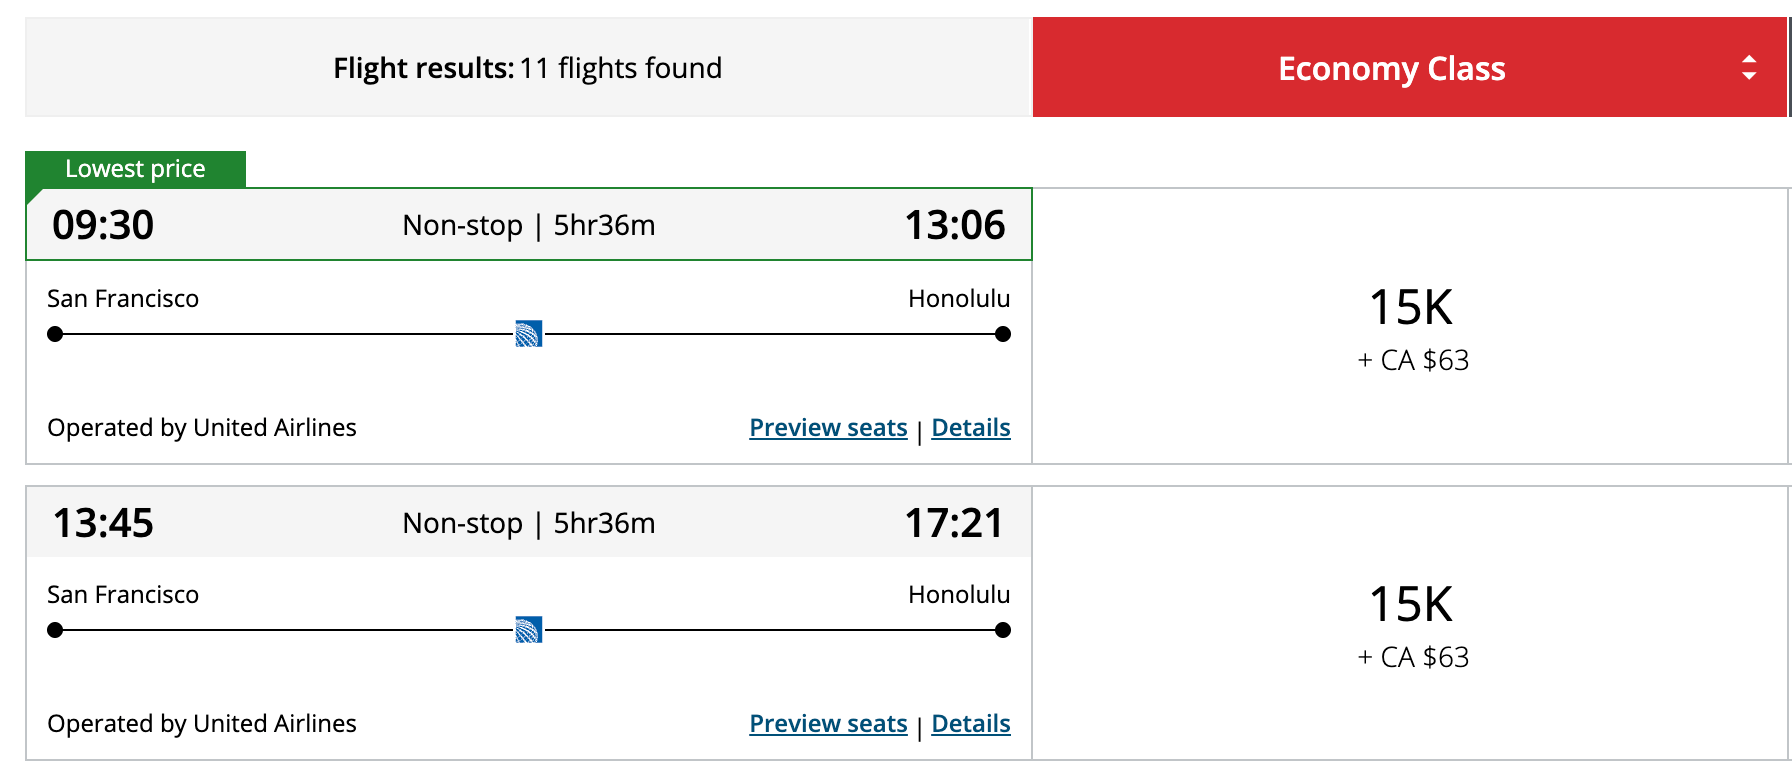Preview seats for the 09:30 flight

point(828,428)
